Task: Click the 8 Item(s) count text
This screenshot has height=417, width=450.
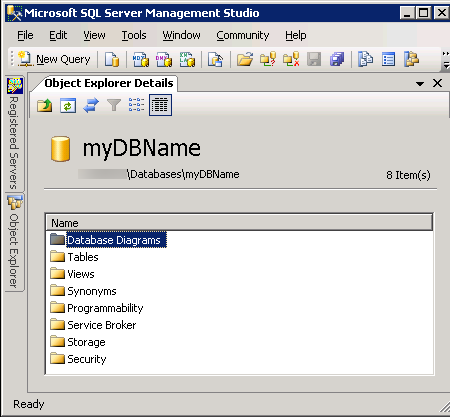Action: (x=408, y=175)
